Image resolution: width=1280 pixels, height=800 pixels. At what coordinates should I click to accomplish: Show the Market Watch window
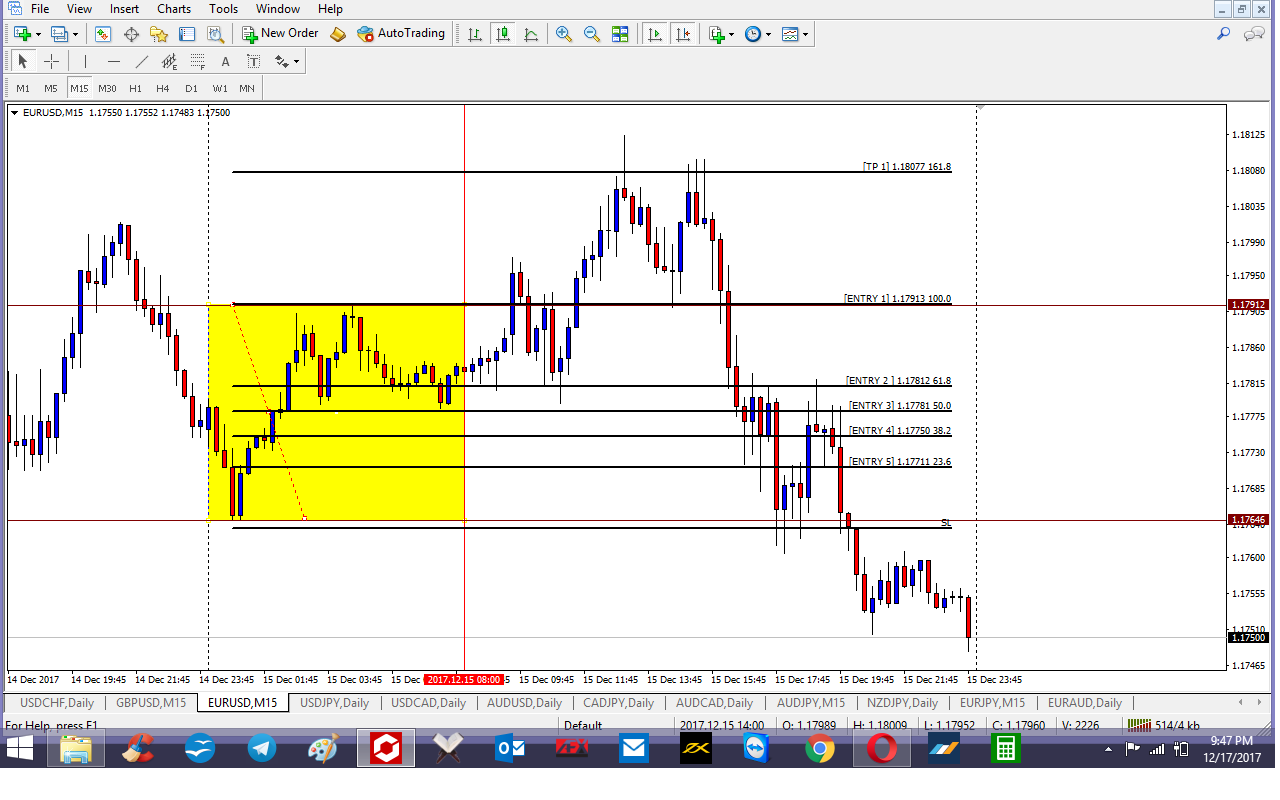(103, 34)
